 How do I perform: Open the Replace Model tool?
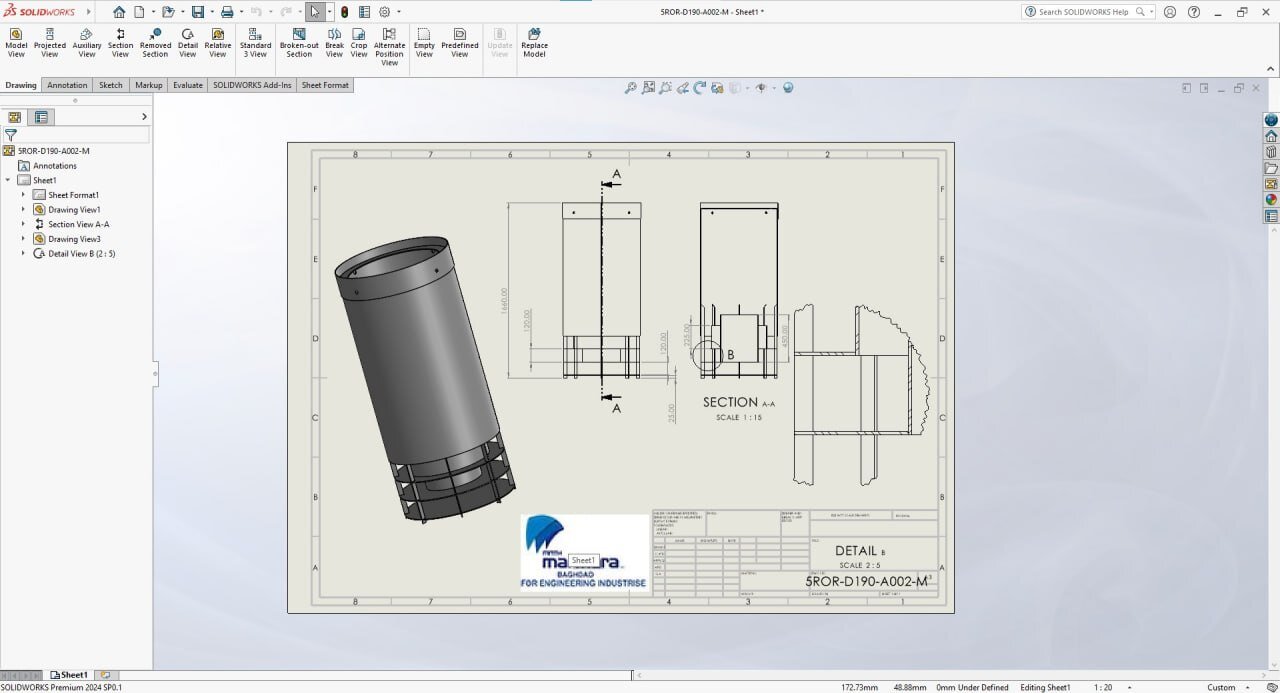[534, 43]
